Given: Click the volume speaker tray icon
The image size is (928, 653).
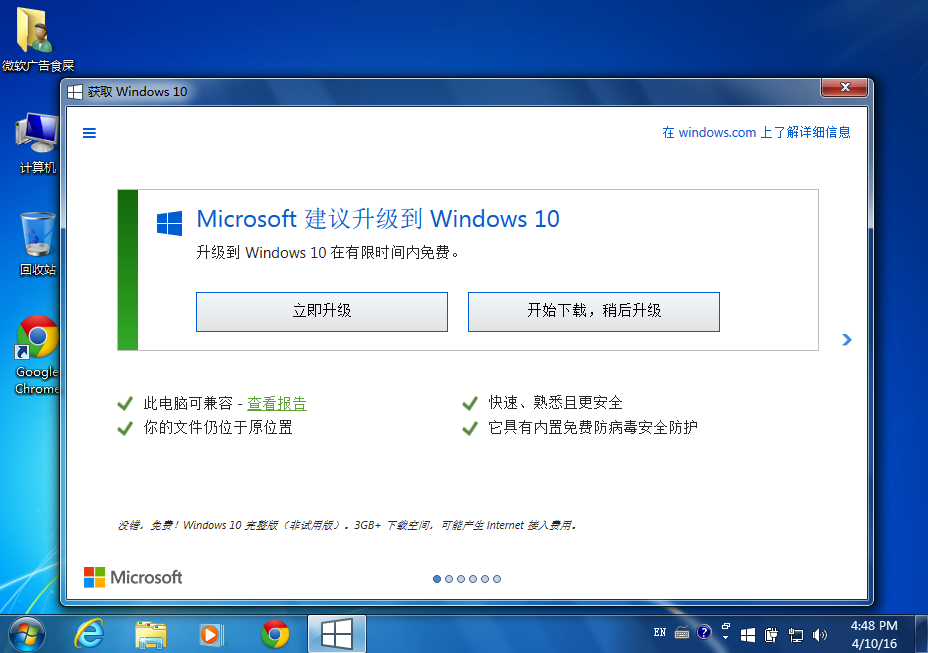Looking at the screenshot, I should point(820,635).
